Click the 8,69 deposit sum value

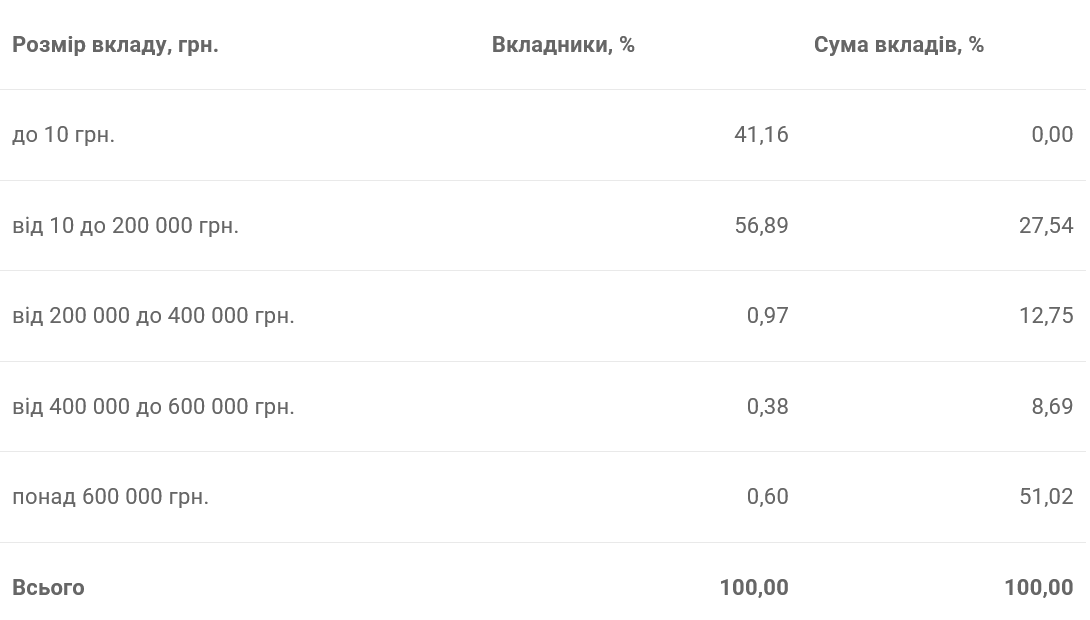[1052, 407]
